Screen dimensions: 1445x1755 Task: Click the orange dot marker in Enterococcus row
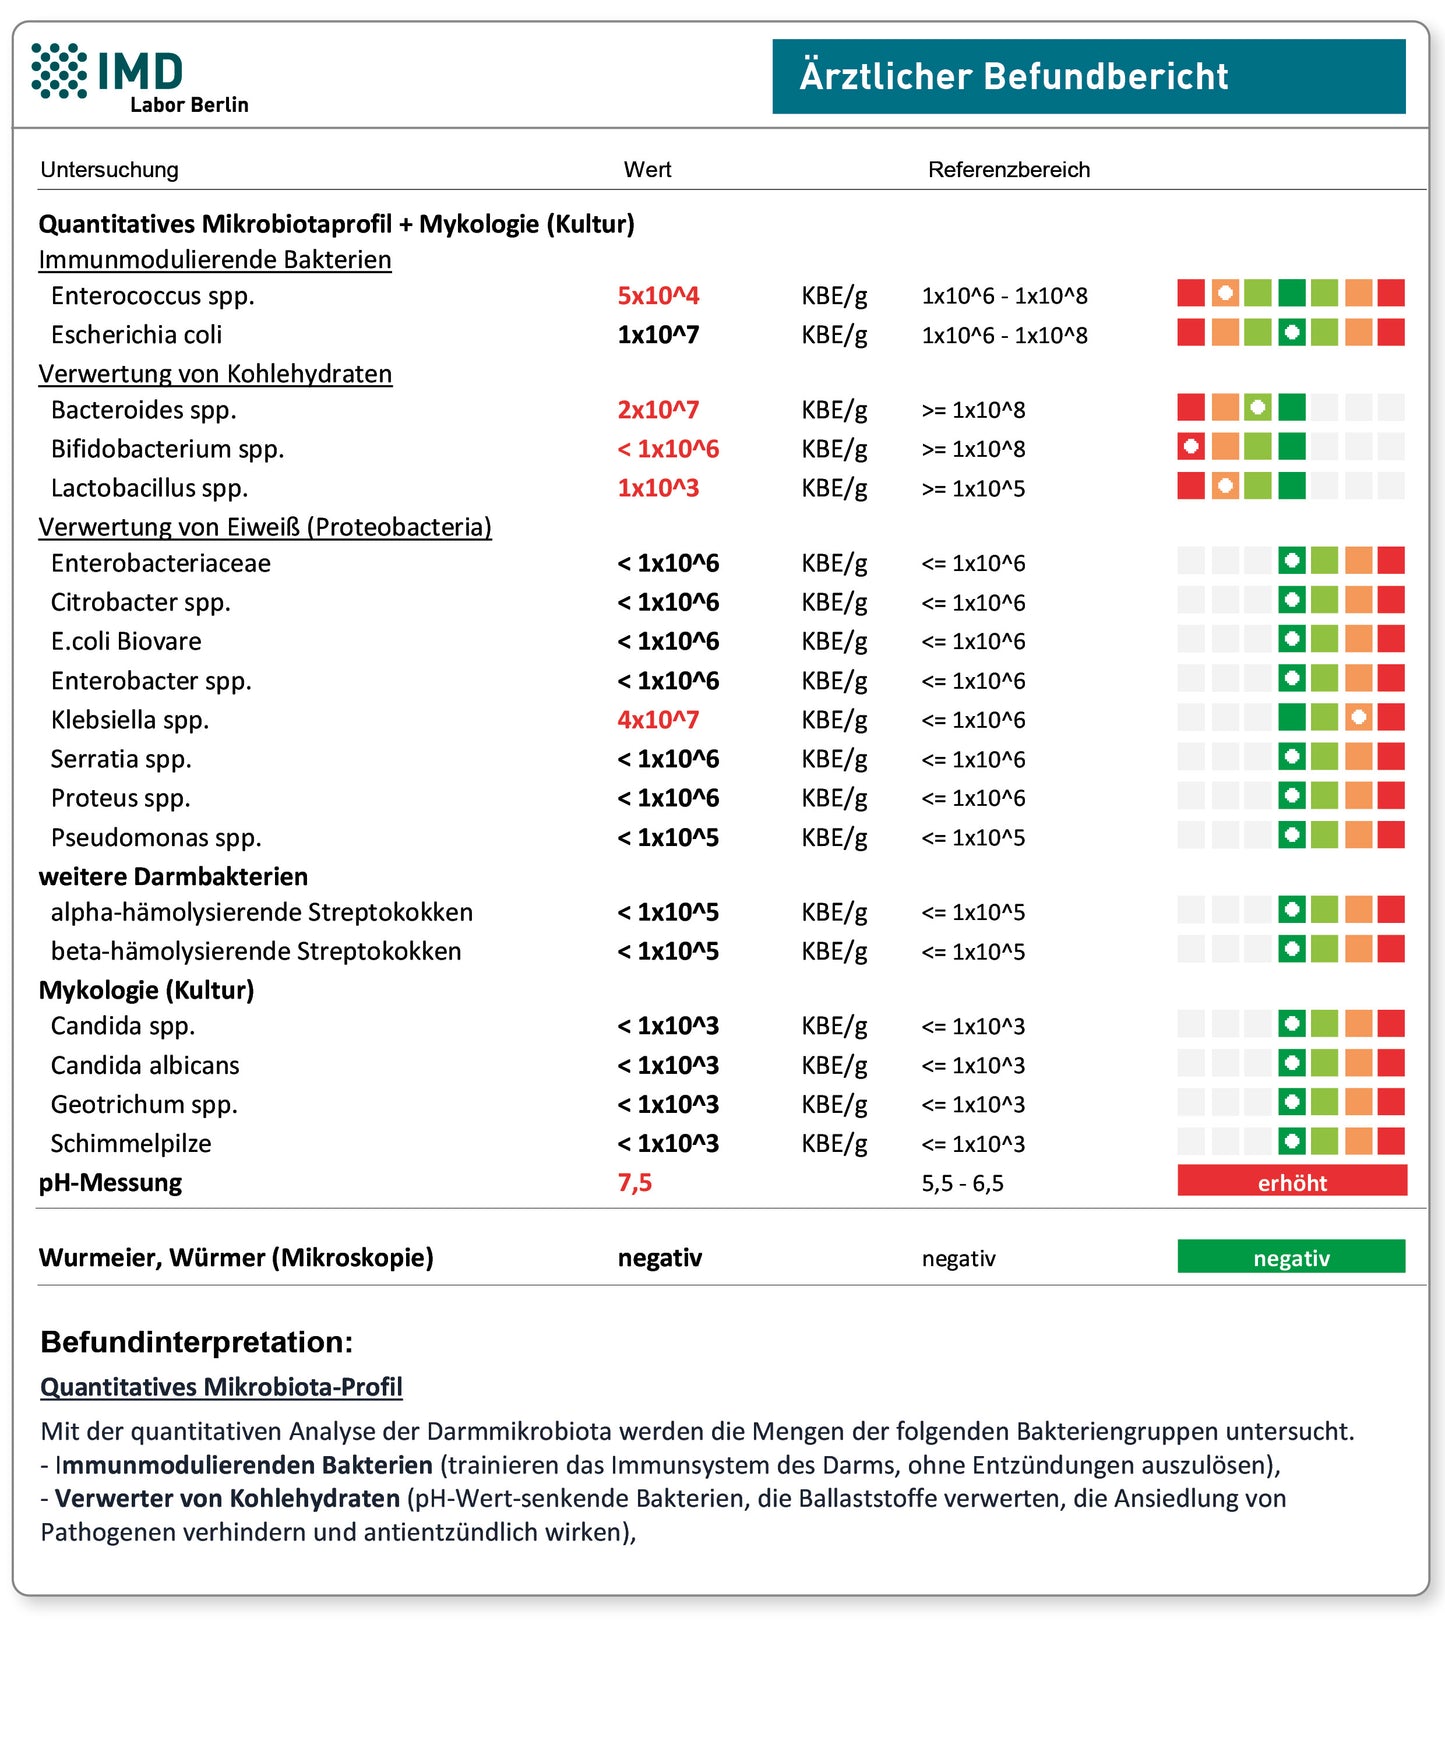pyautogui.click(x=1225, y=293)
